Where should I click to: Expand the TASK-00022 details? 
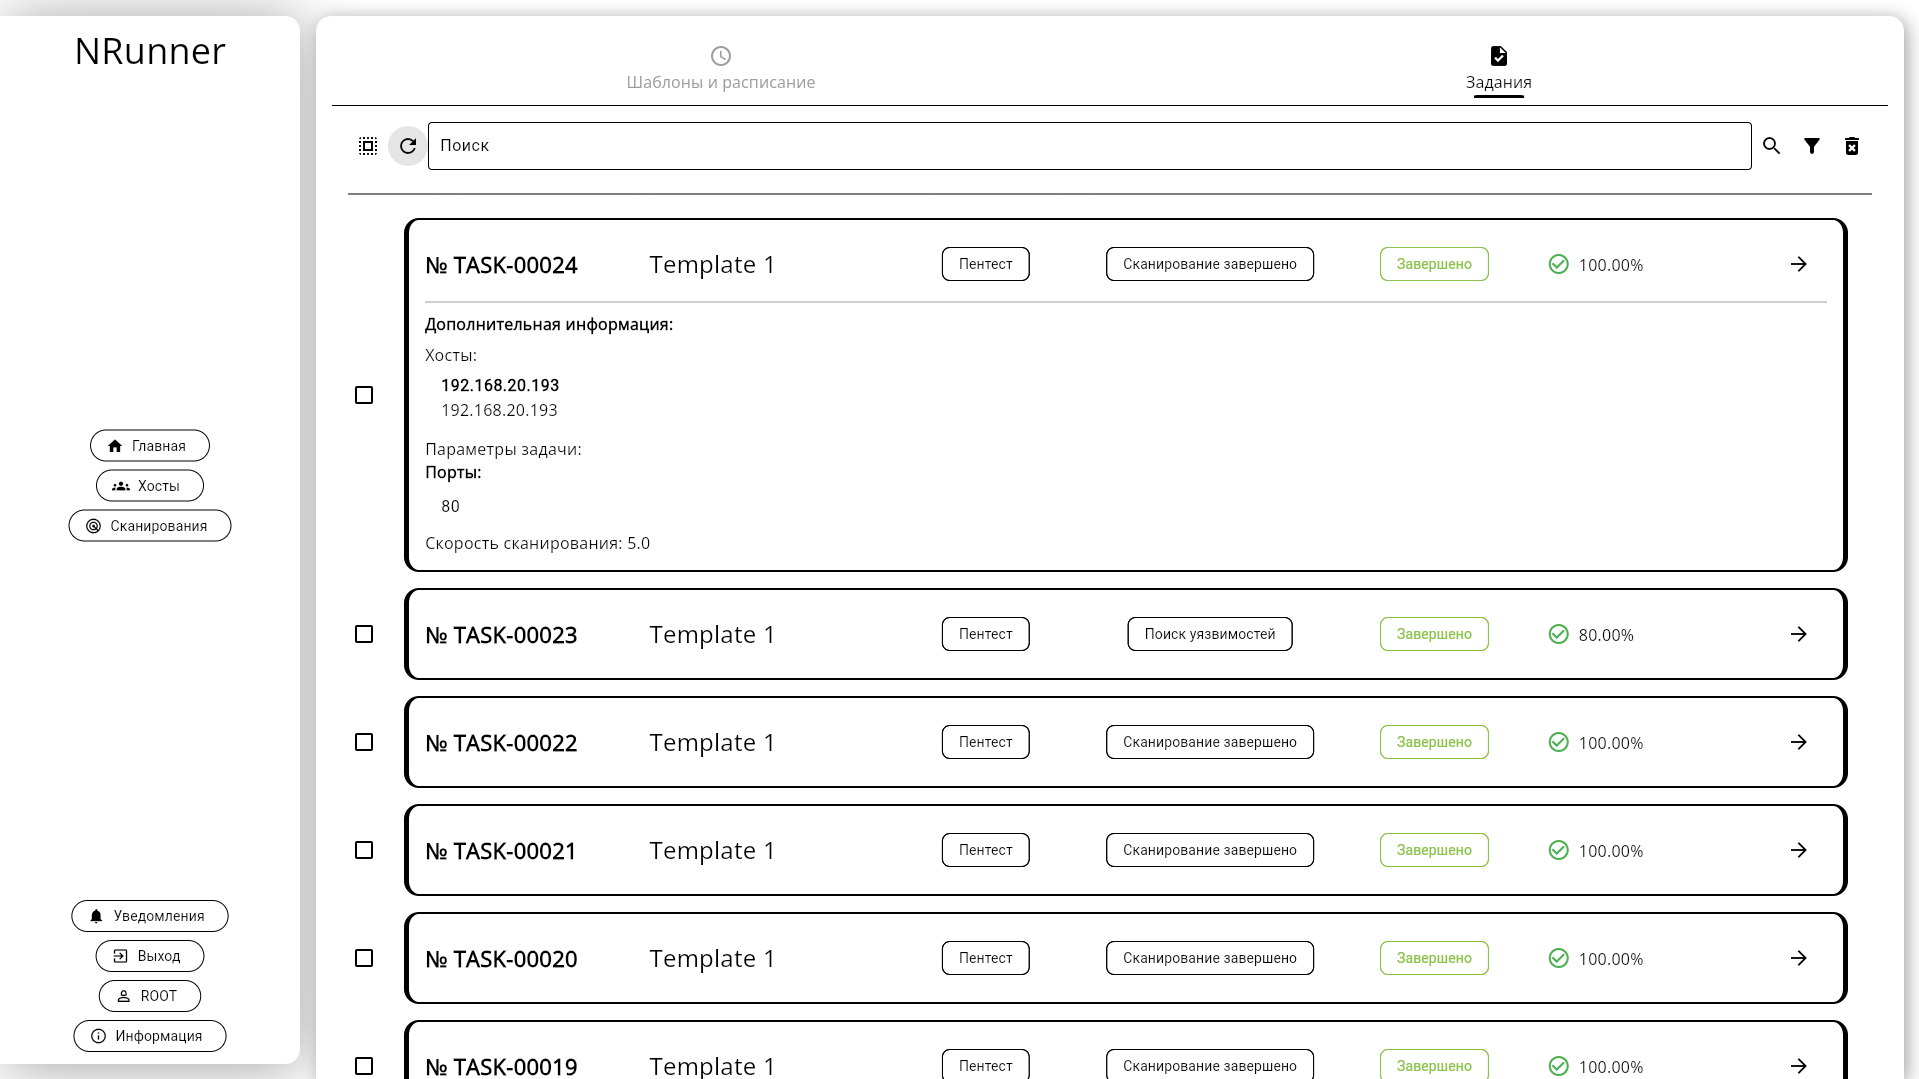[x=1126, y=742]
